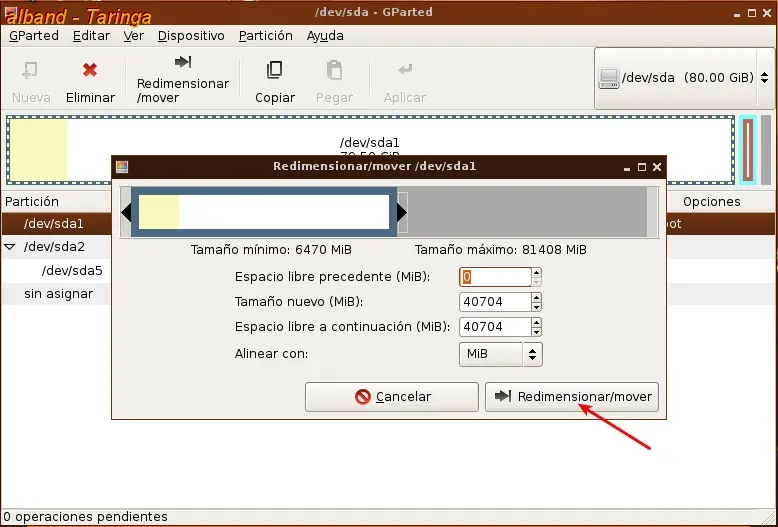Screen dimensions: 778x527
Task: Click the left black resize handle arrow
Action: 126,212
